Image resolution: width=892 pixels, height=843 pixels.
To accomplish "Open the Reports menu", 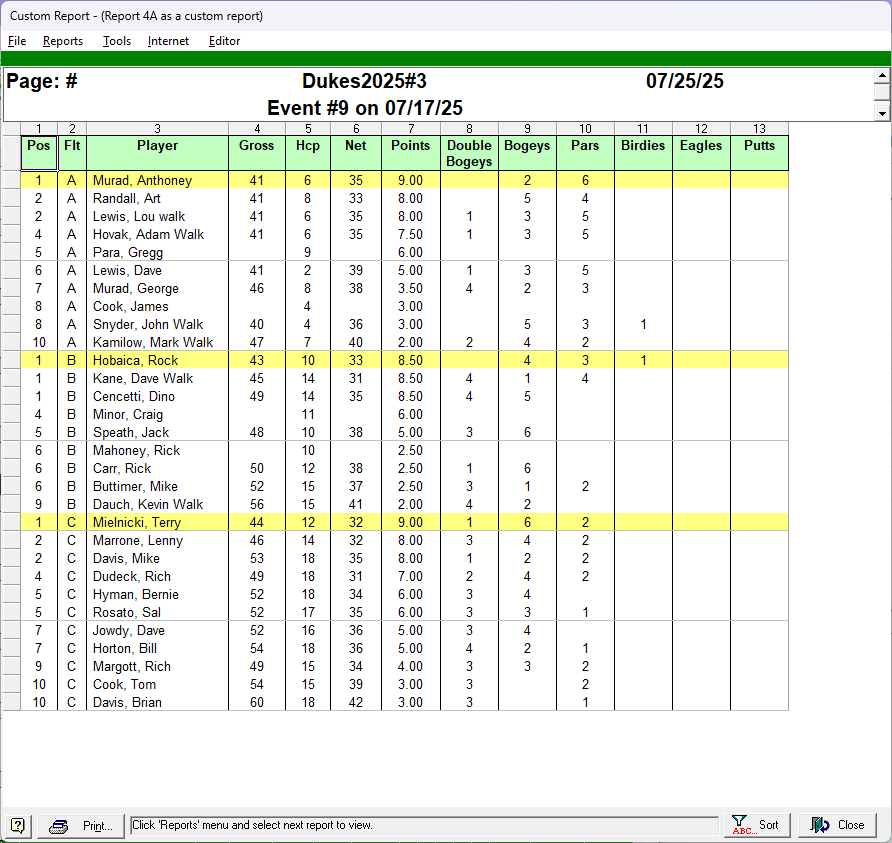I will [x=63, y=41].
